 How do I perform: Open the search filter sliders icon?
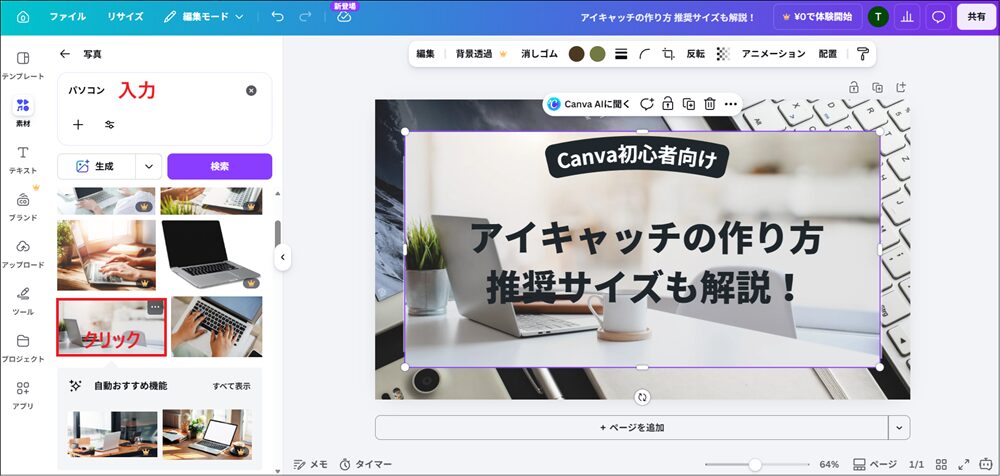point(110,124)
